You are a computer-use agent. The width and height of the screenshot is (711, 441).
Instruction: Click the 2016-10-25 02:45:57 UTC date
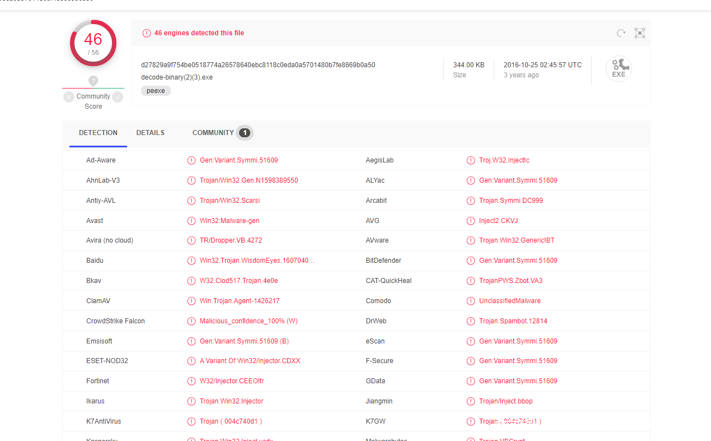click(542, 65)
